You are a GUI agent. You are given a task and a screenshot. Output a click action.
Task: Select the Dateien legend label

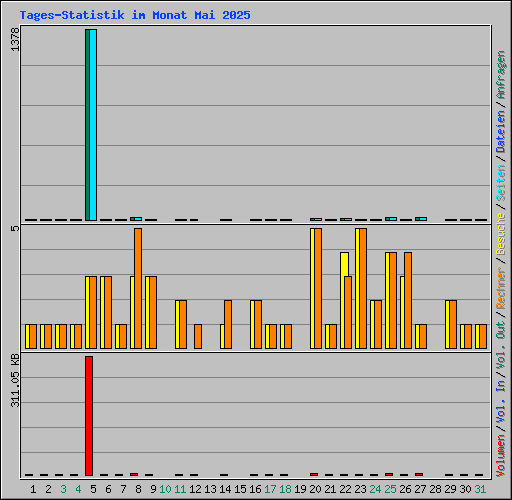(x=501, y=132)
